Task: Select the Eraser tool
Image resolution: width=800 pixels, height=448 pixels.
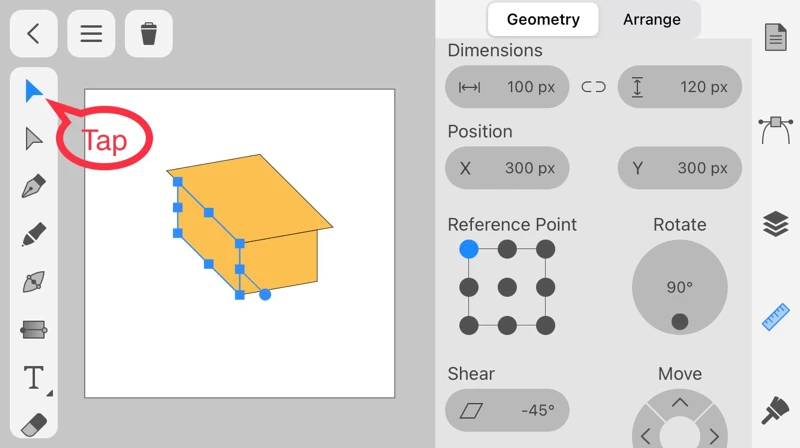Action: point(34,424)
